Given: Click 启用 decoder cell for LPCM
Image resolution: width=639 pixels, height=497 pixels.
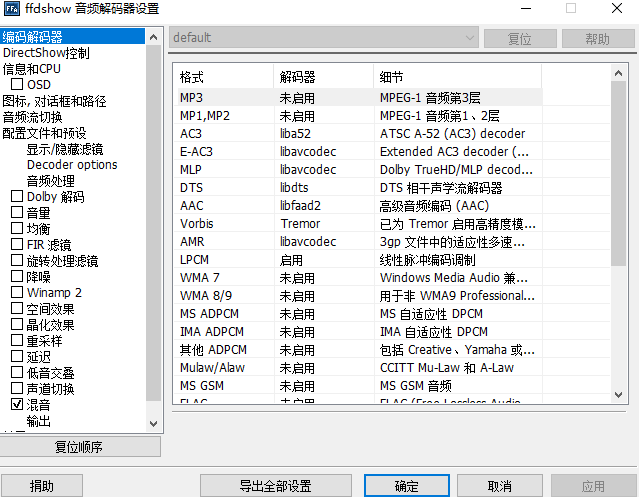Looking at the screenshot, I should coord(291,260).
